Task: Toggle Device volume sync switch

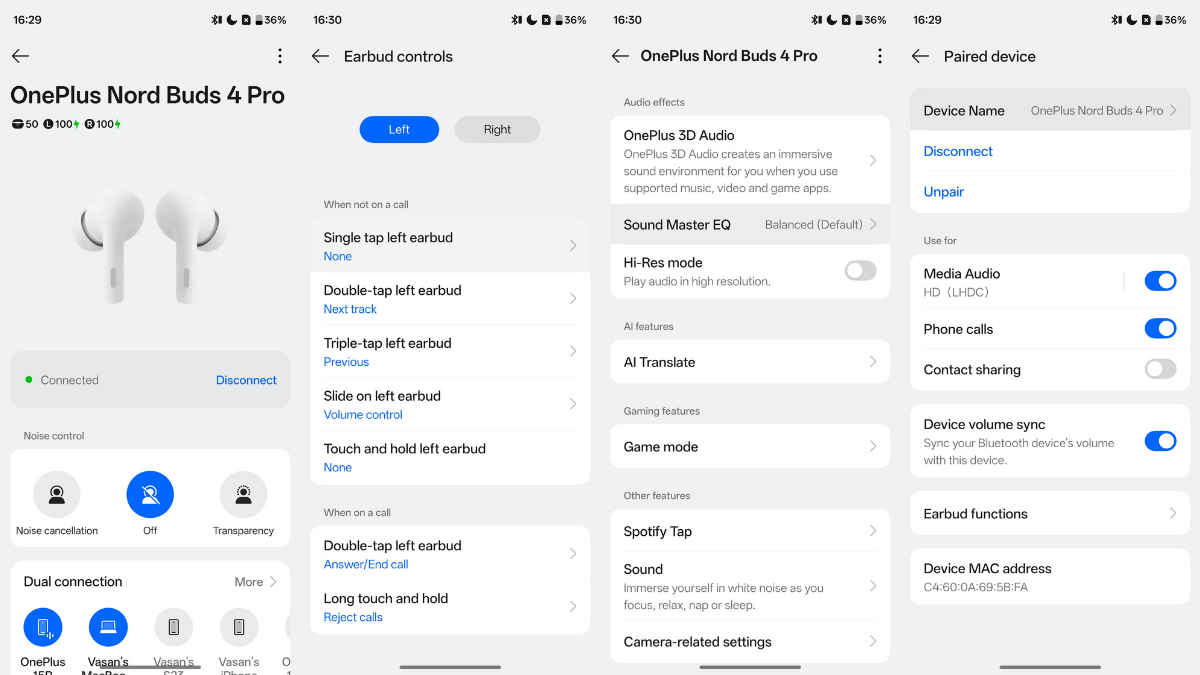Action: pyautogui.click(x=1160, y=441)
